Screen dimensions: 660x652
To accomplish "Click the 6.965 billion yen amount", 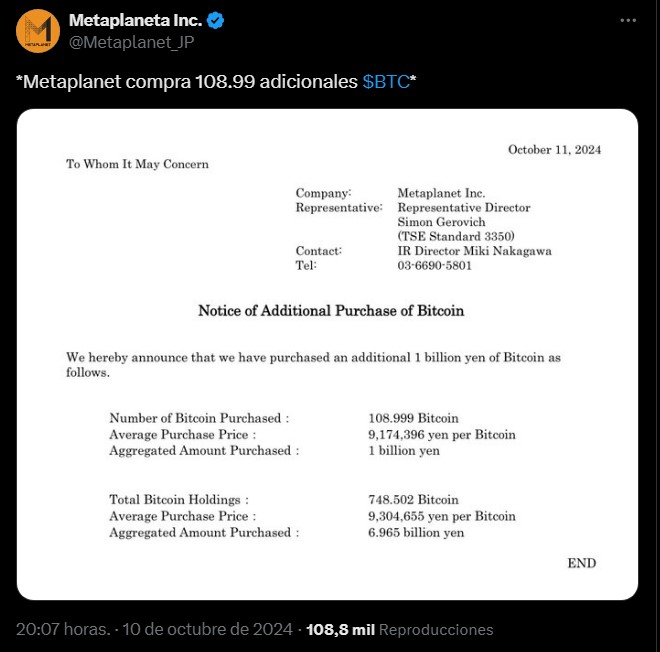I will tap(416, 532).
